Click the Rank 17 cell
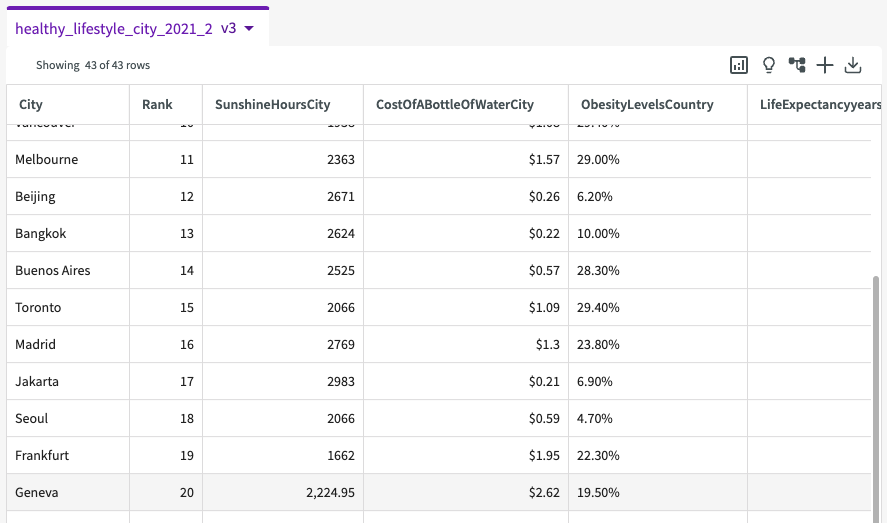887x523 pixels. tap(166, 382)
